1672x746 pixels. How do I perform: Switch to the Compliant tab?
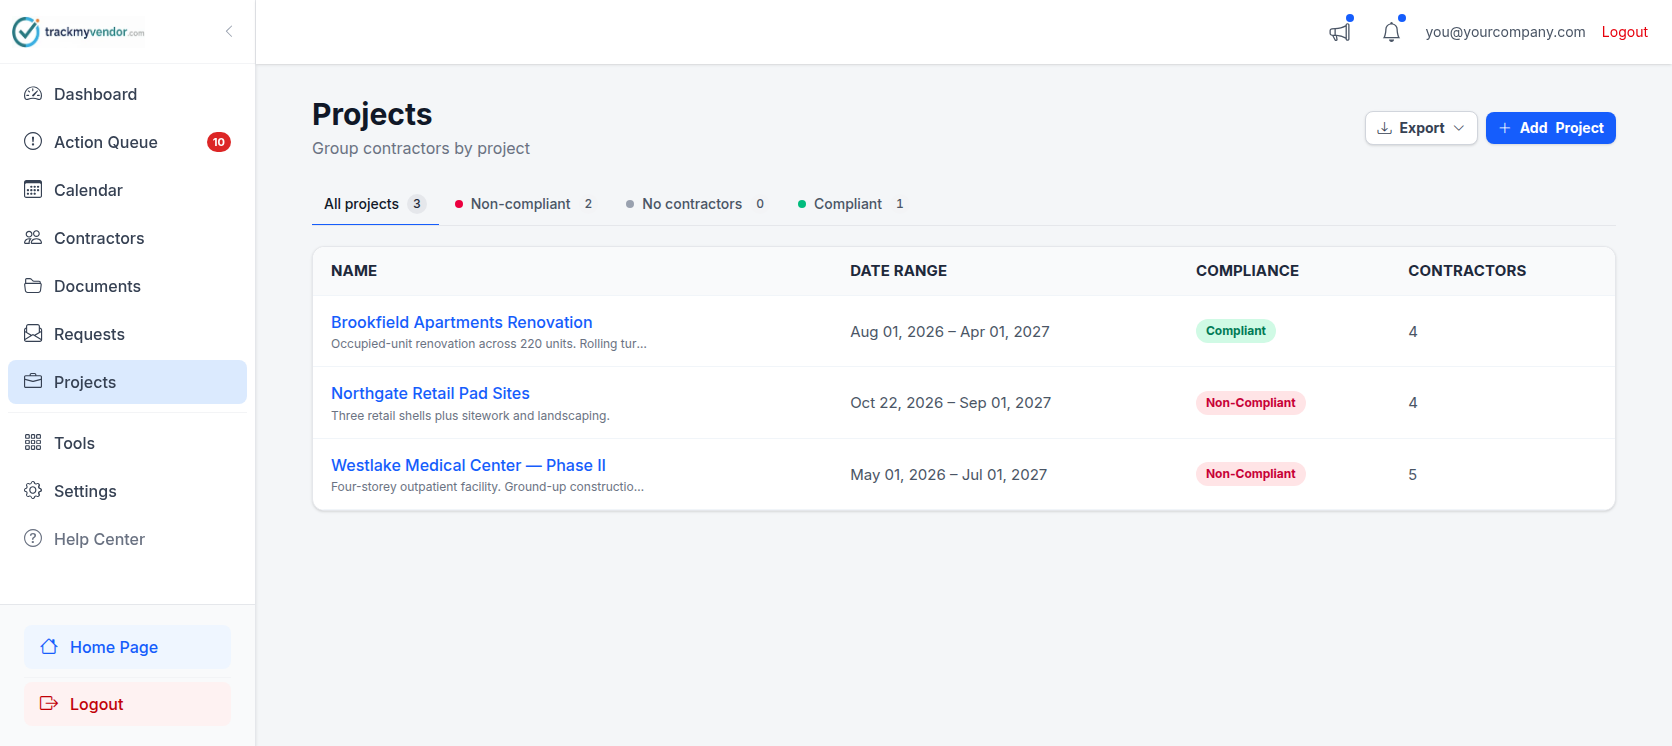click(852, 204)
